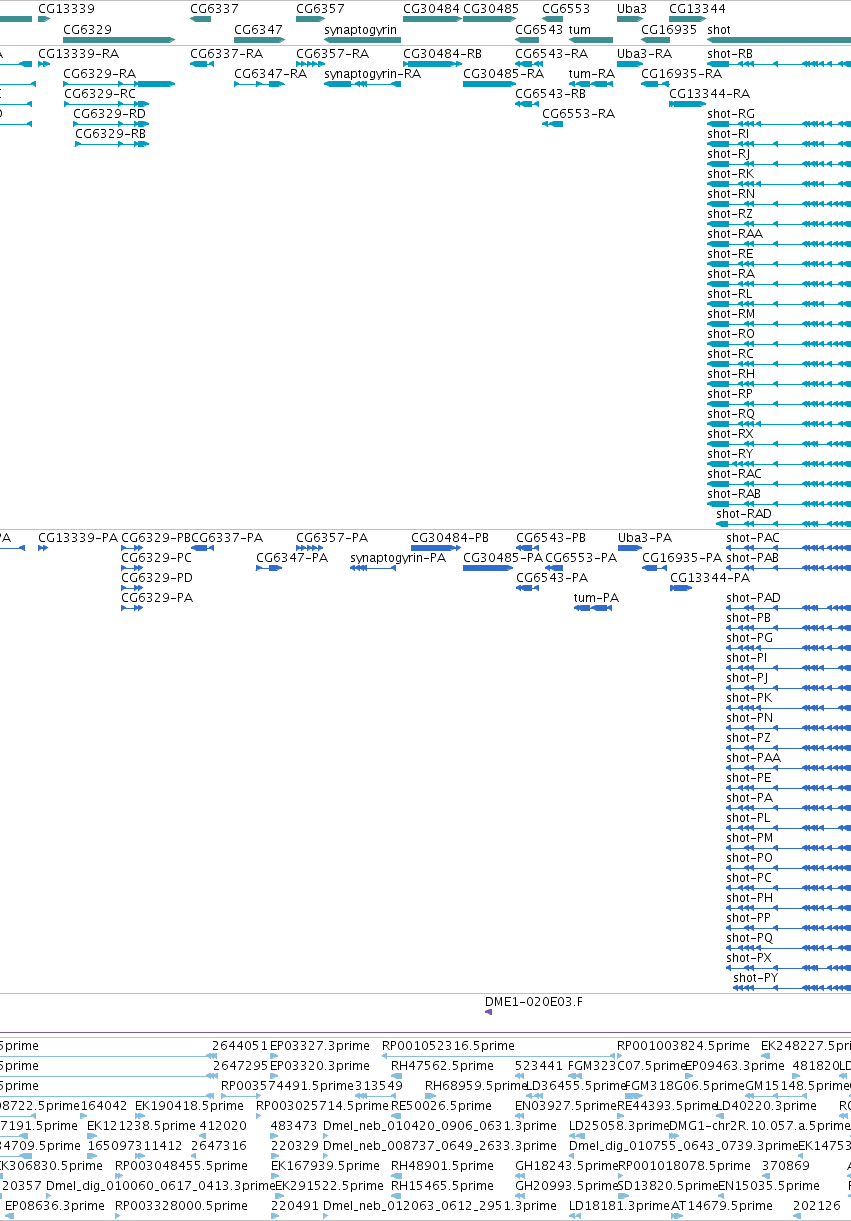
Task: Select the CG6337 gene label
Action: coord(214,9)
